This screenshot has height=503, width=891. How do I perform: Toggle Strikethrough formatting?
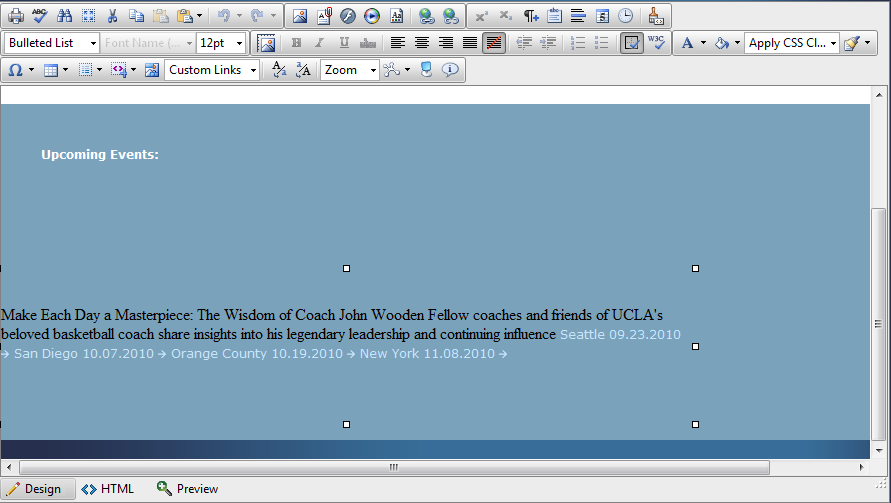point(368,43)
